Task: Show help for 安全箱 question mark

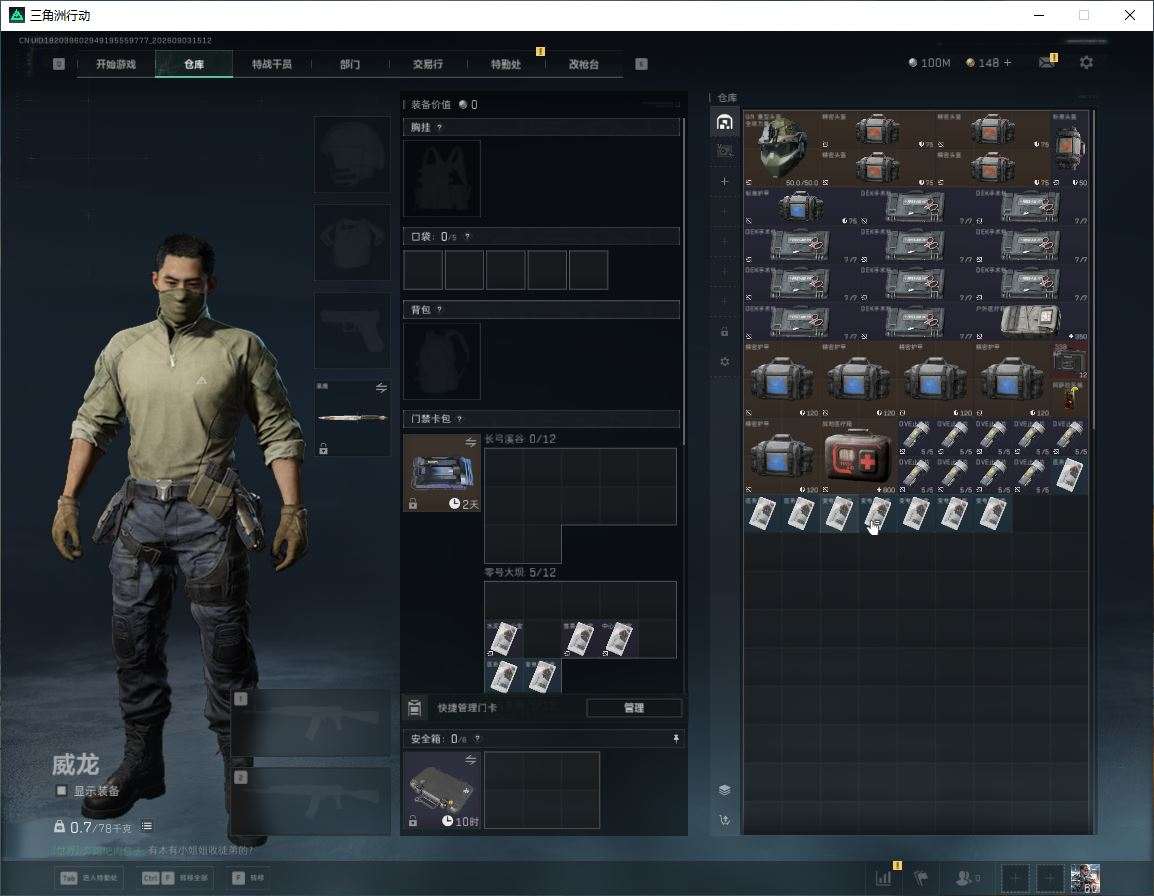Action: coord(477,738)
